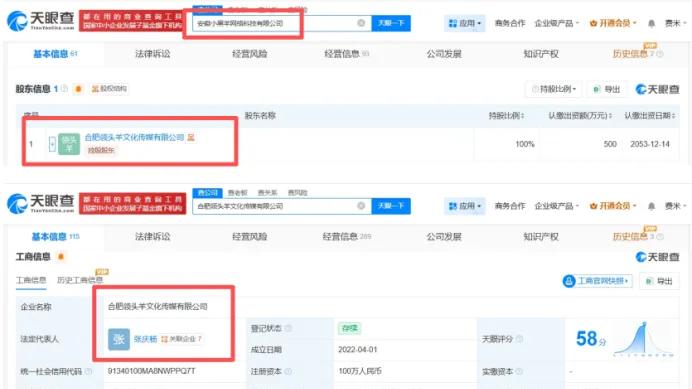The image size is (692, 389).
Task: Open 应用 dropdown on 工商信息 page
Action: pyautogui.click(x=464, y=206)
